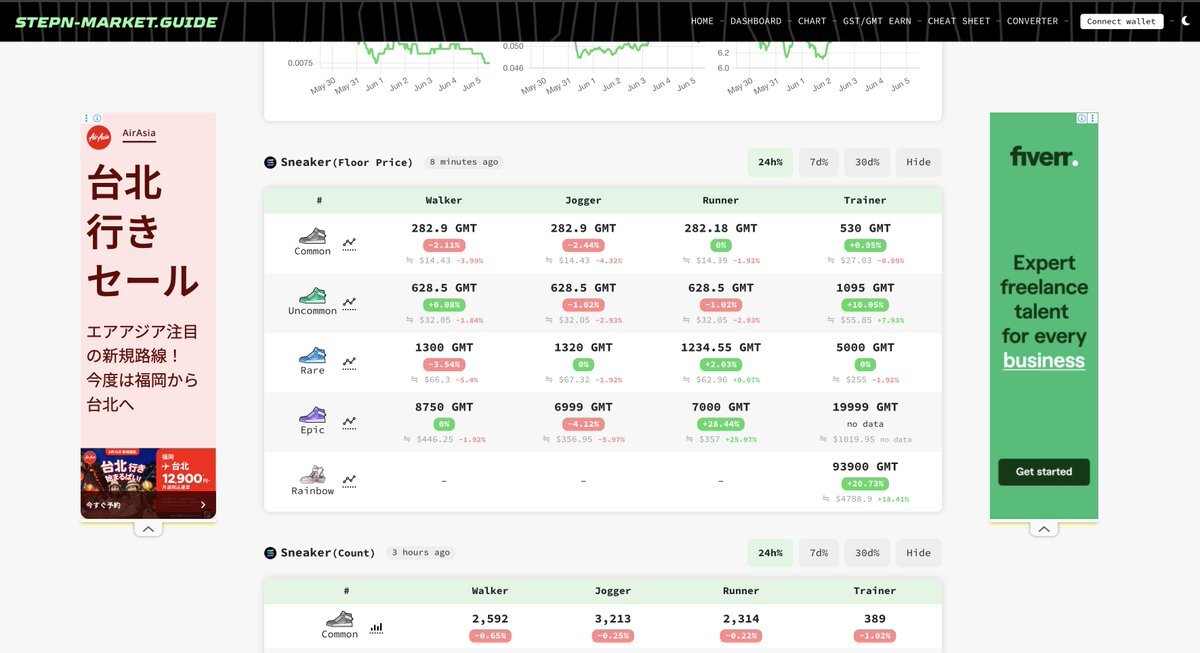1200x653 pixels.
Task: Click the AirAsia logo in left ad
Action: click(x=99, y=137)
